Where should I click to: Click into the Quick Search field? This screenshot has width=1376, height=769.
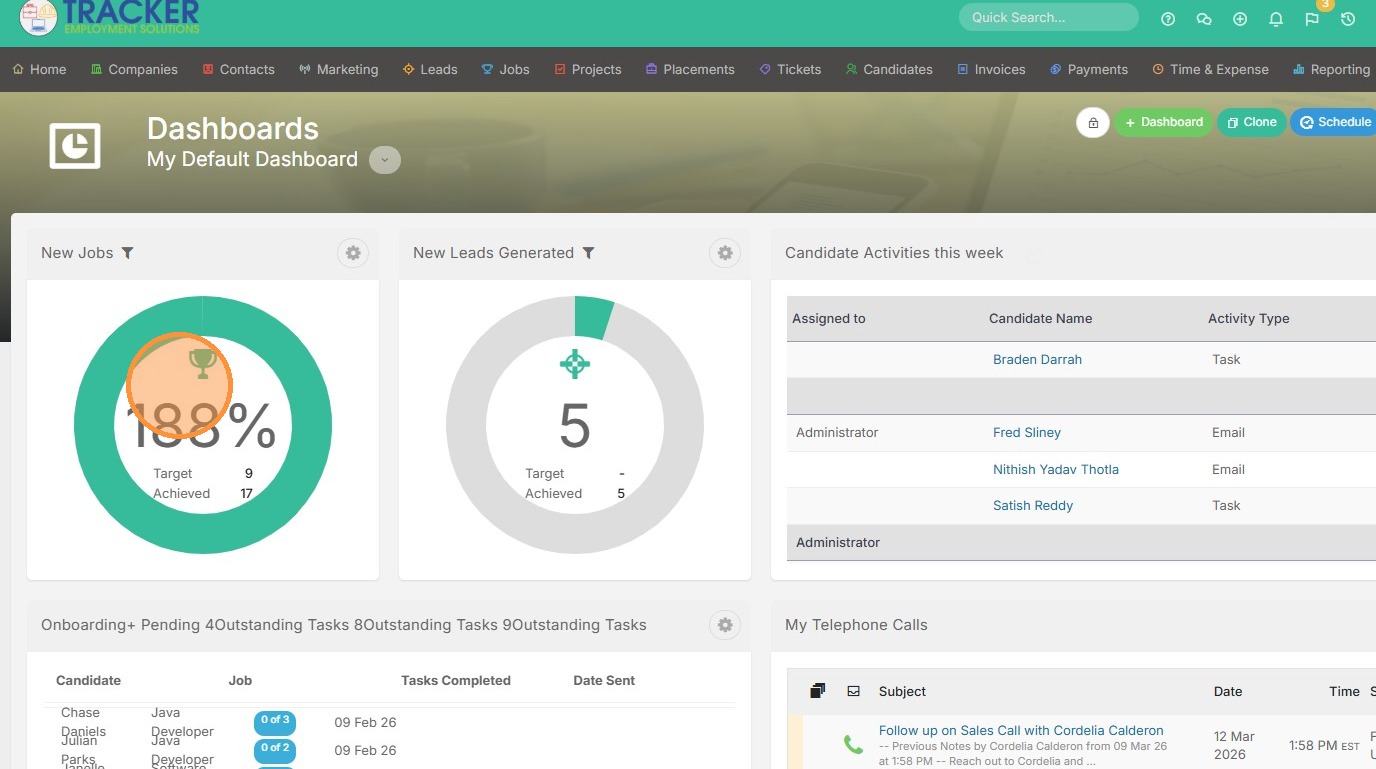pos(1048,17)
